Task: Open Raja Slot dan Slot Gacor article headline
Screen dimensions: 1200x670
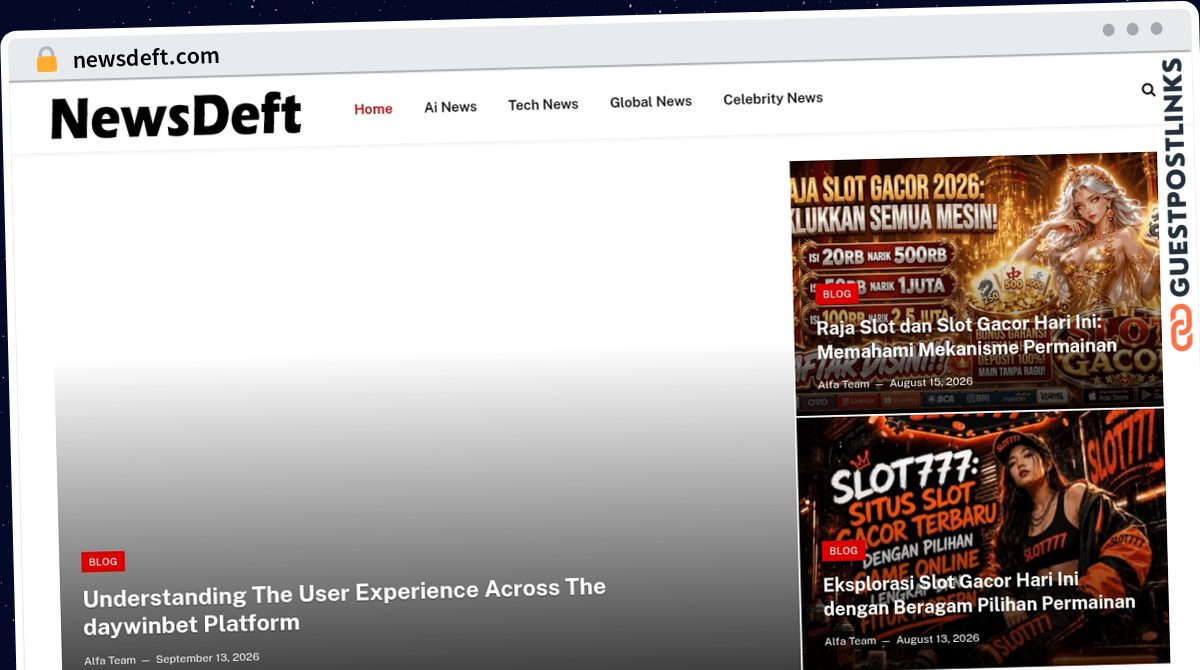Action: click(x=966, y=337)
